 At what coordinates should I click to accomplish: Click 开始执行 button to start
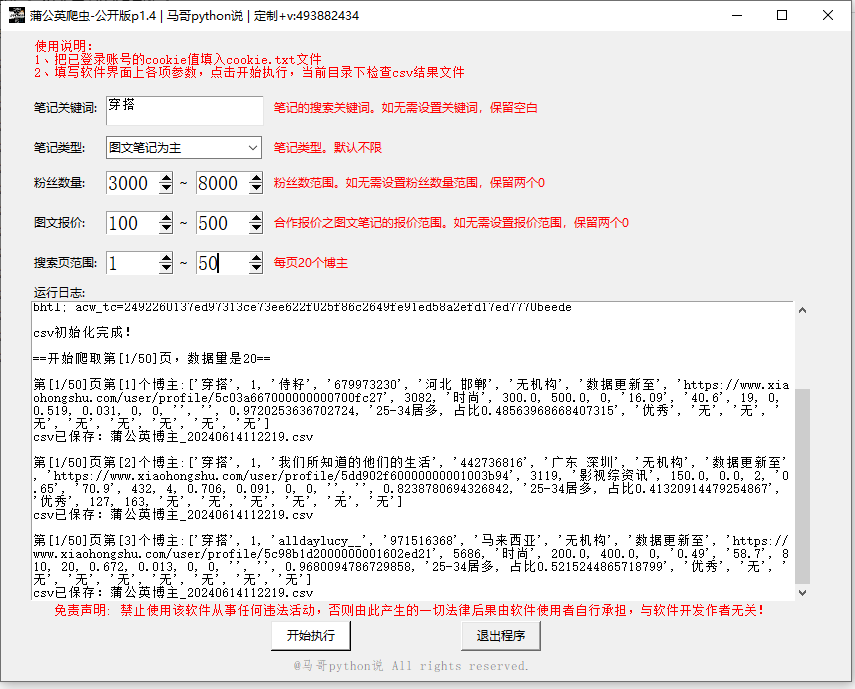coord(311,636)
